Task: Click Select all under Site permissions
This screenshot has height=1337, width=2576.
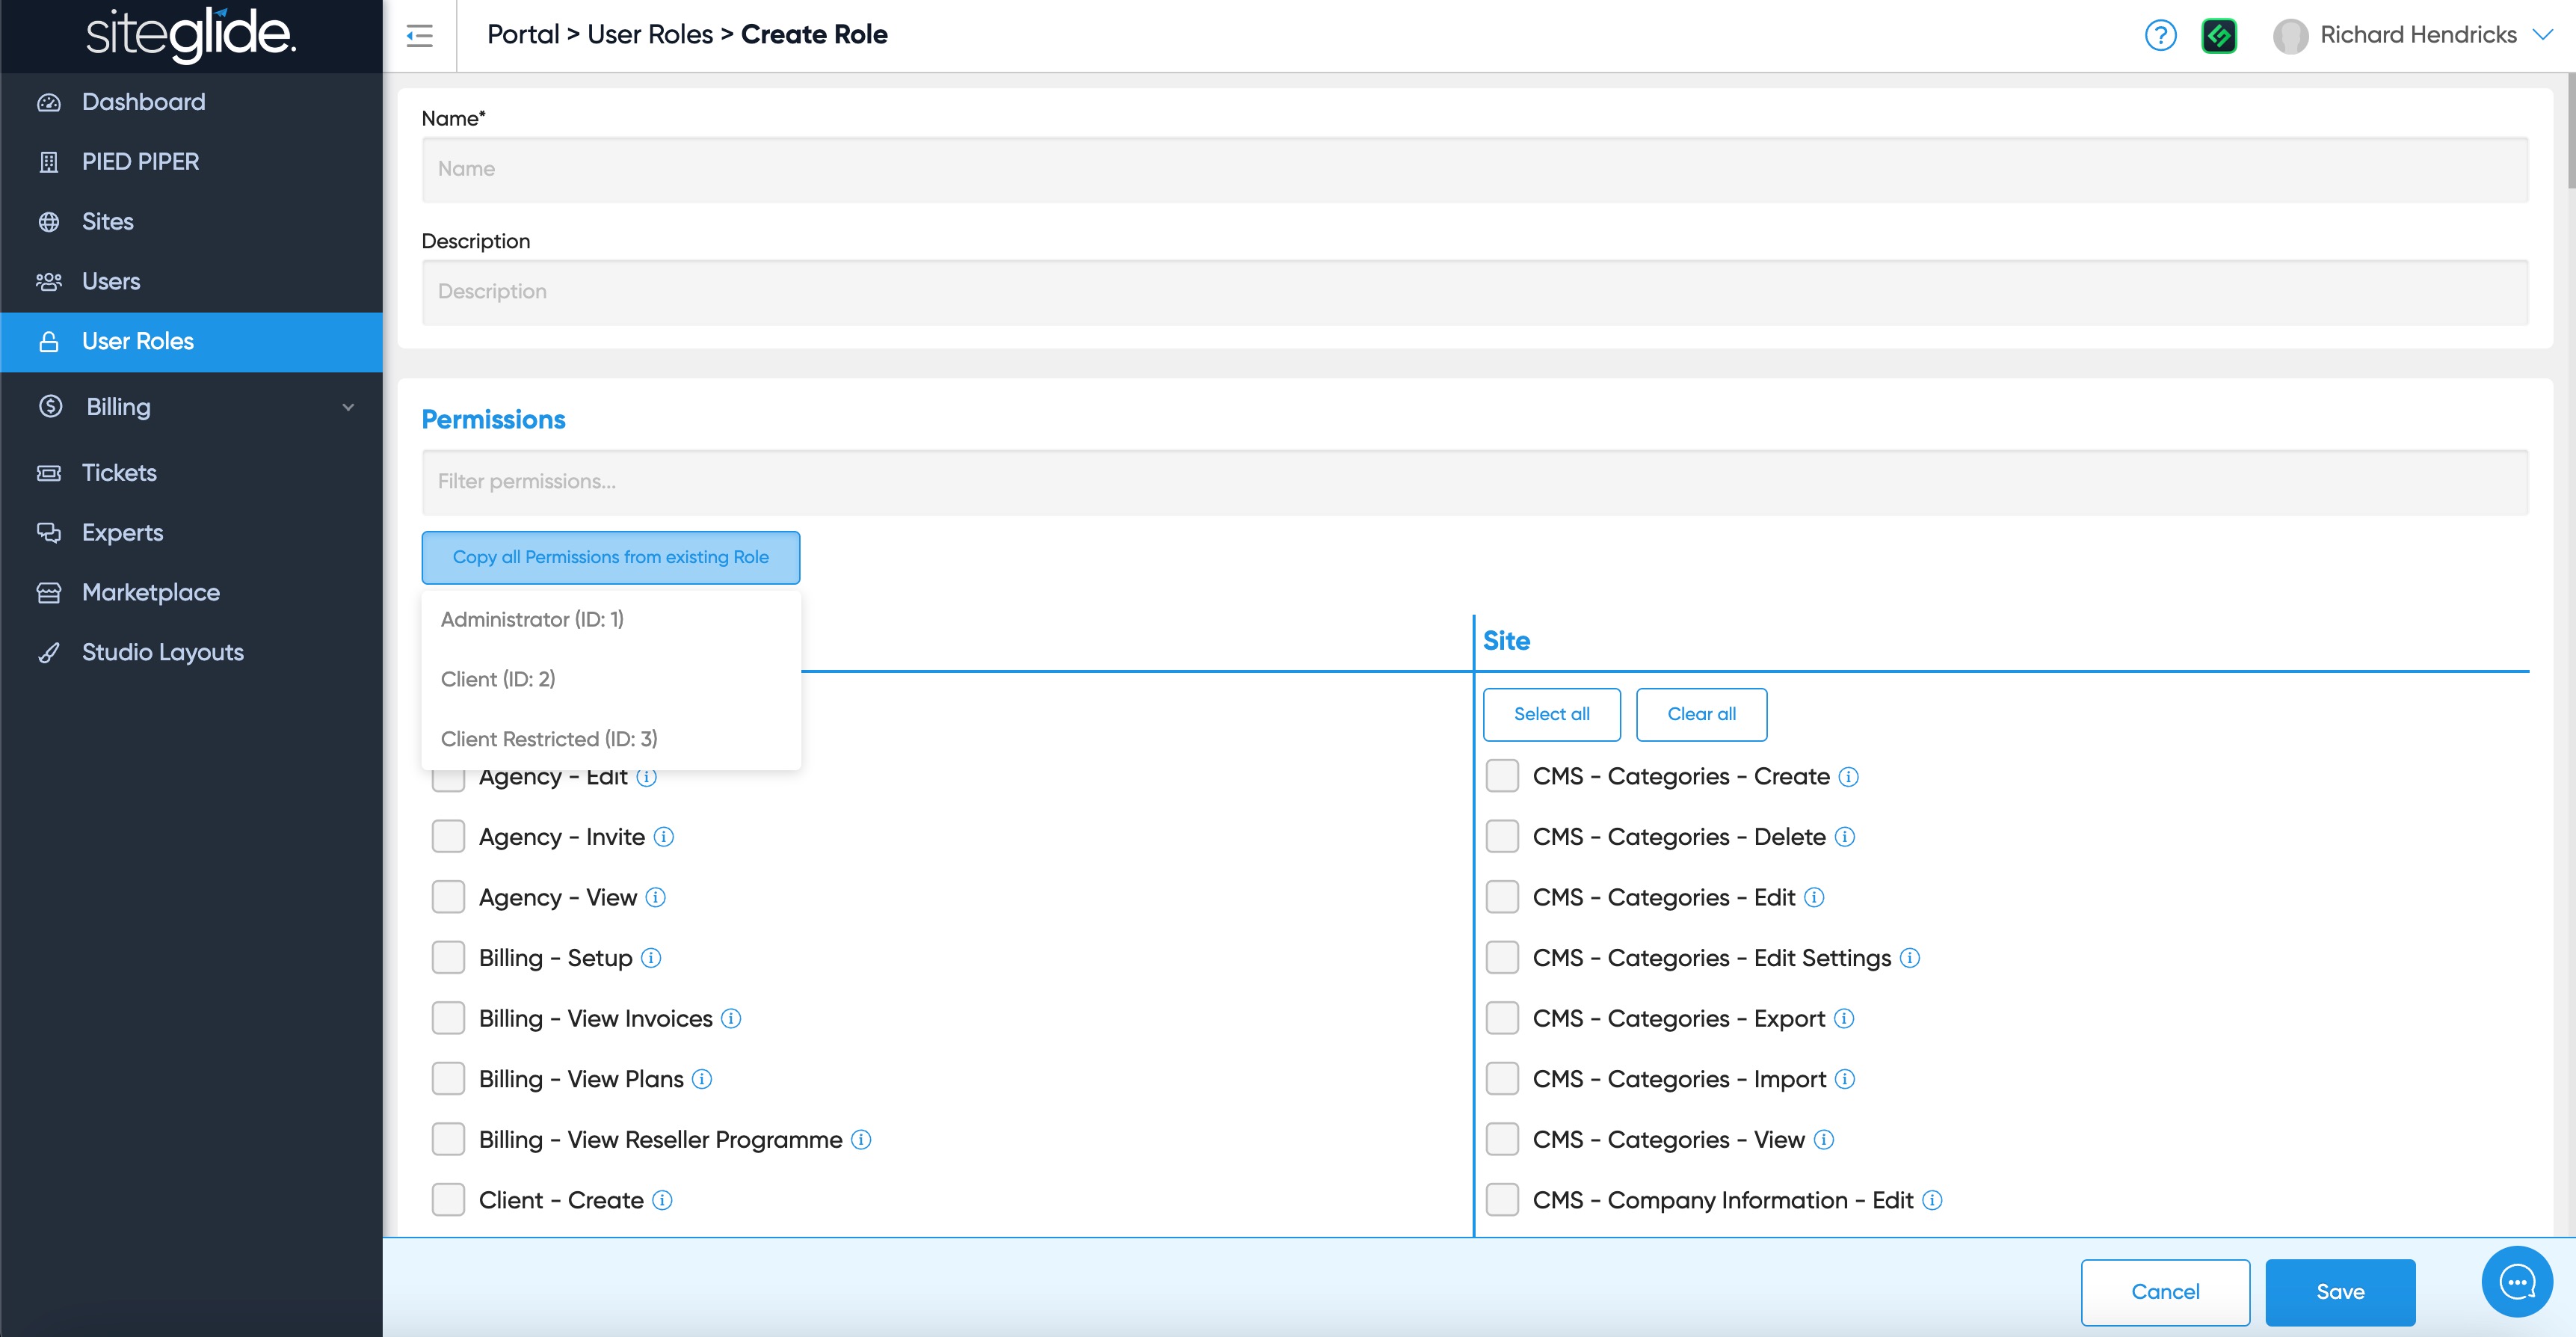Action: pyautogui.click(x=1551, y=714)
